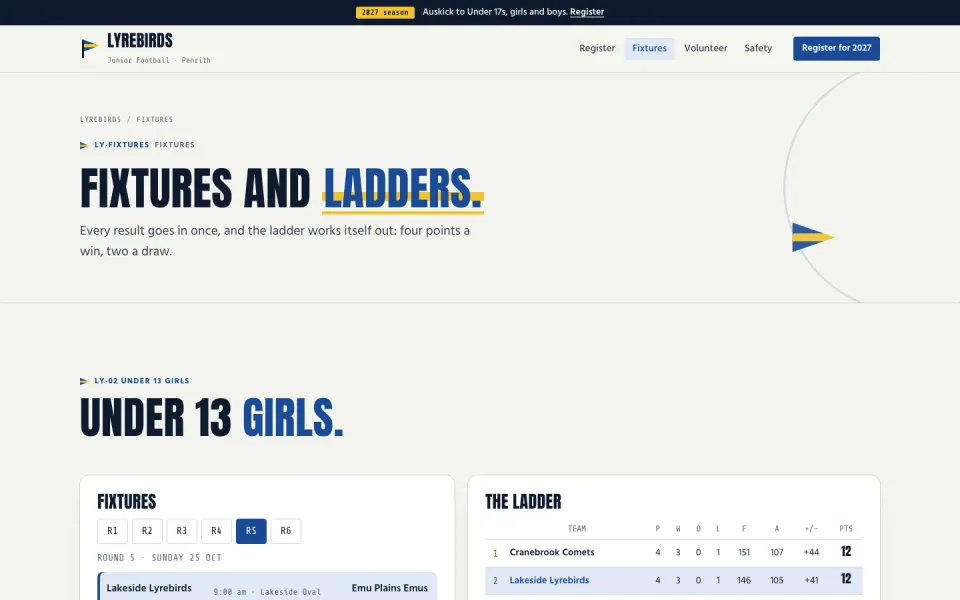
Task: Click the FIXTURES breadcrumb item
Action: [x=154, y=119]
